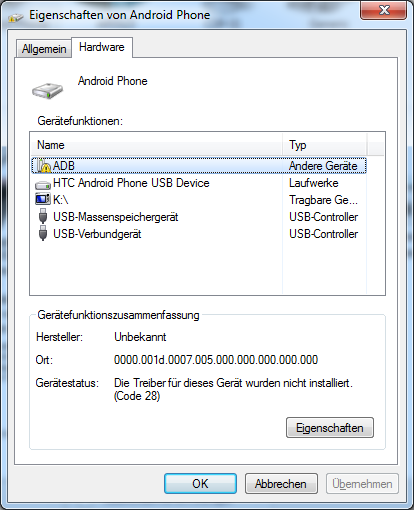414x510 pixels.
Task: Click the large Android Phone drive icon
Action: pos(47,91)
